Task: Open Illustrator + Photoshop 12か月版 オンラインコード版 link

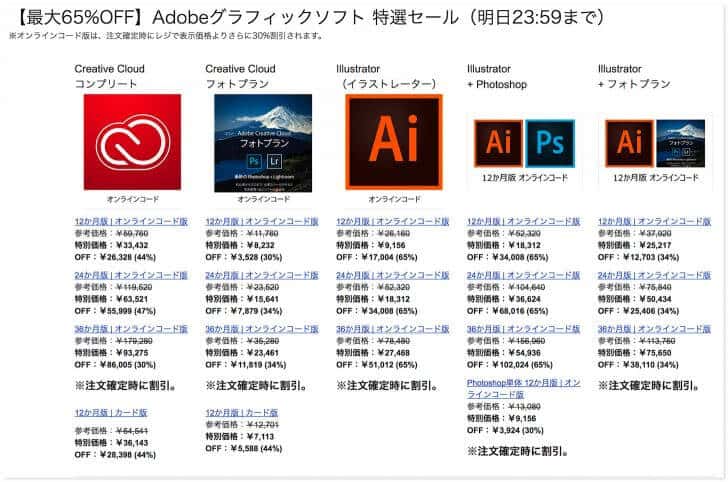Action: click(x=524, y=221)
